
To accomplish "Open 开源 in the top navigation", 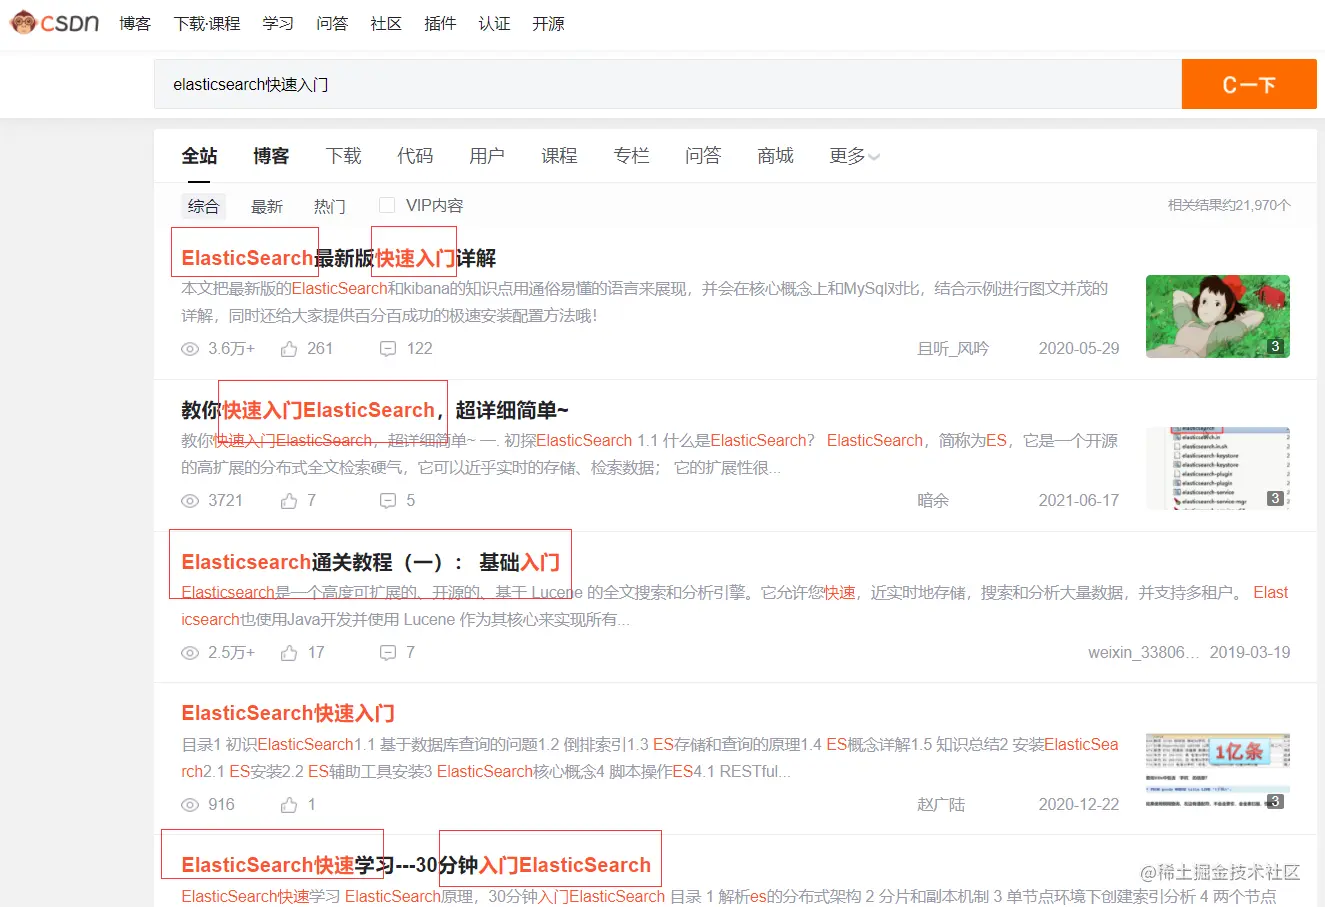I will [548, 23].
